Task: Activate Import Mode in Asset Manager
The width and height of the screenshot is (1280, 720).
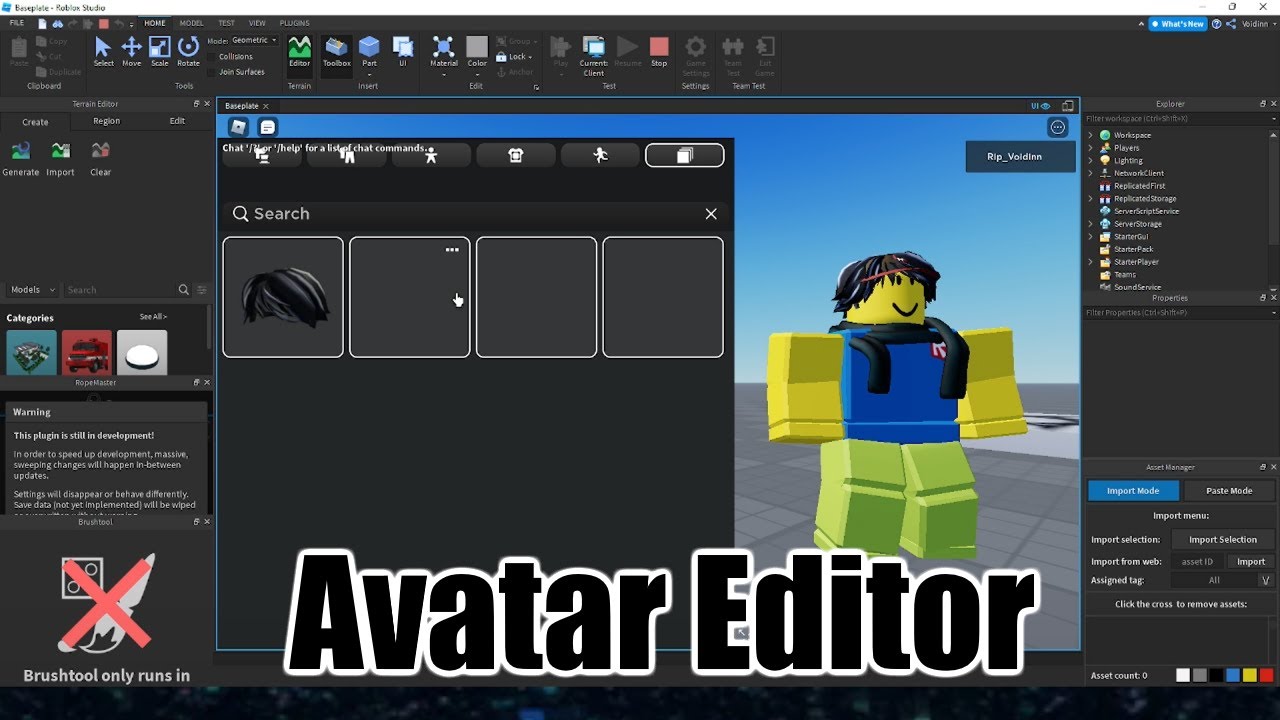Action: pyautogui.click(x=1133, y=491)
